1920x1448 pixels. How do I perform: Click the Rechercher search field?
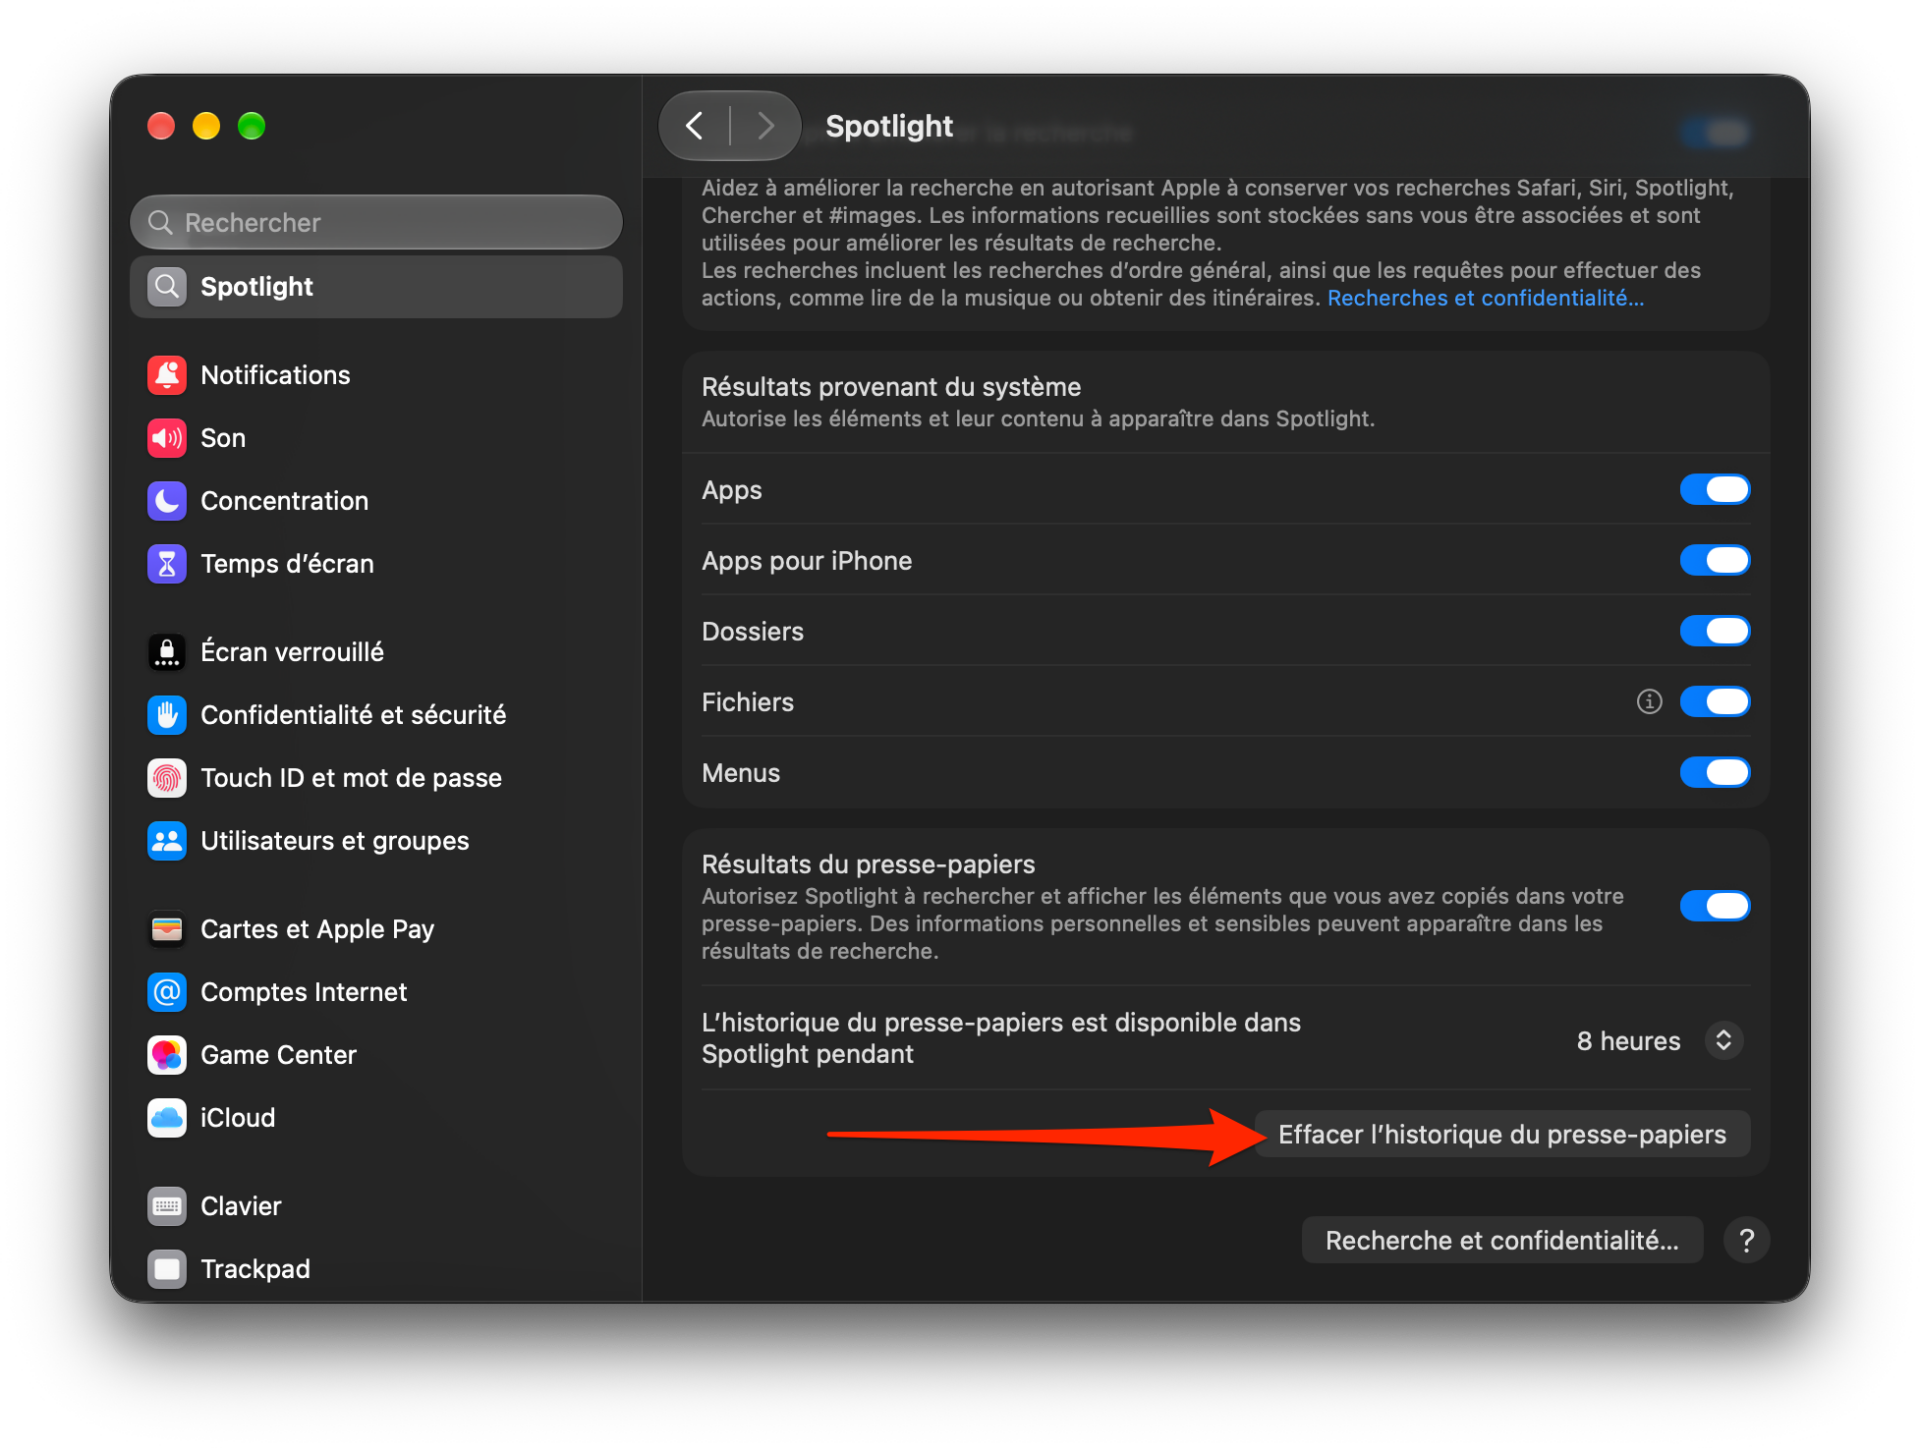pos(376,222)
